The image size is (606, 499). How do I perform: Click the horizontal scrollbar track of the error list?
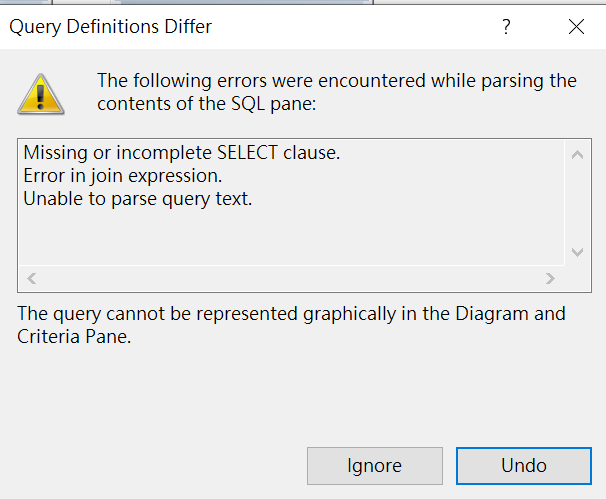click(x=290, y=278)
